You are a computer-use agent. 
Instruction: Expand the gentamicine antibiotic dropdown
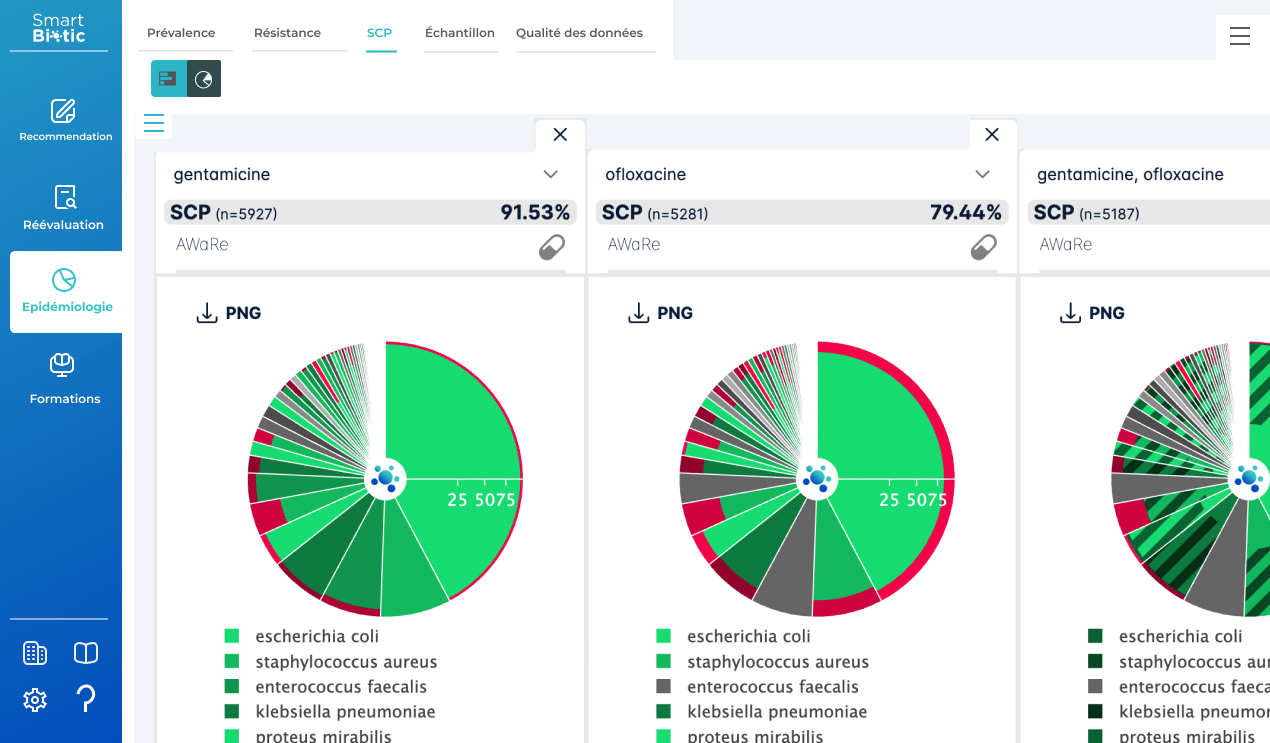pyautogui.click(x=550, y=174)
